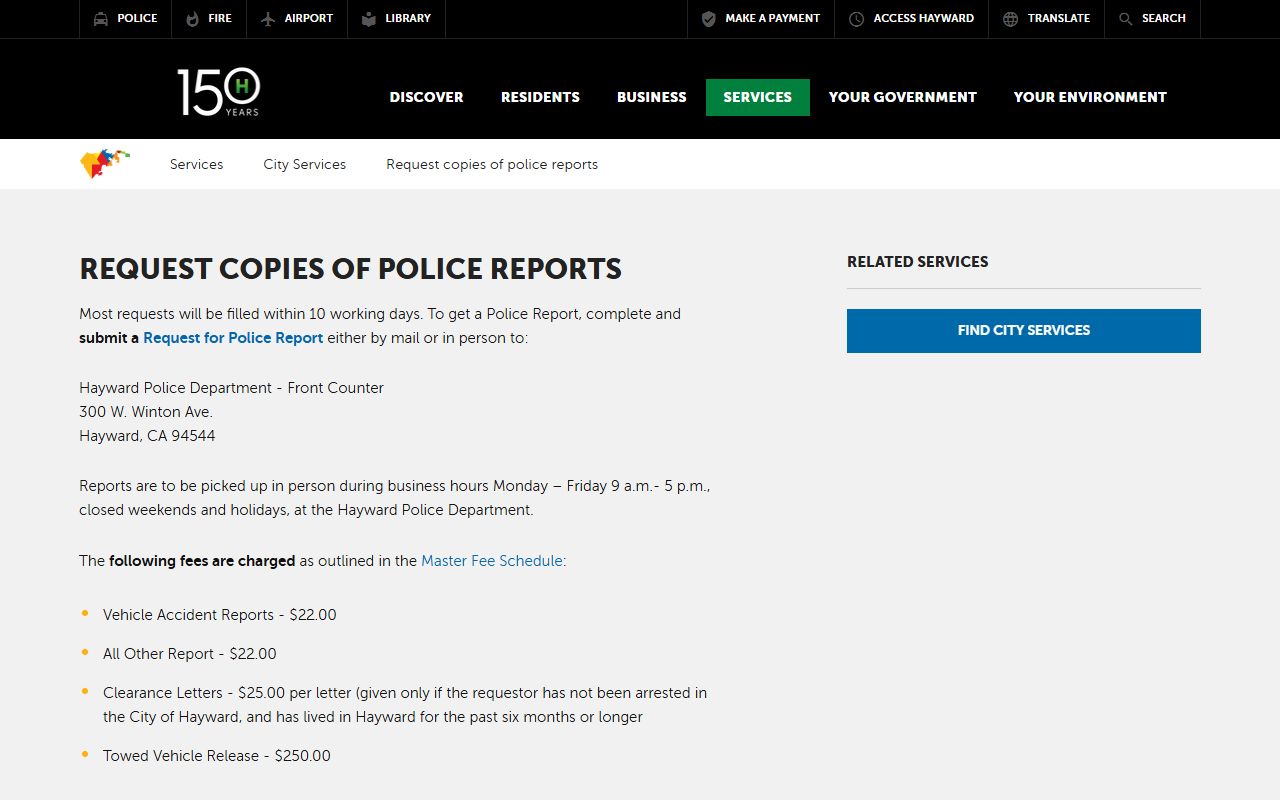Click the RELATED SERVICES heading
1280x800 pixels.
coord(918,262)
